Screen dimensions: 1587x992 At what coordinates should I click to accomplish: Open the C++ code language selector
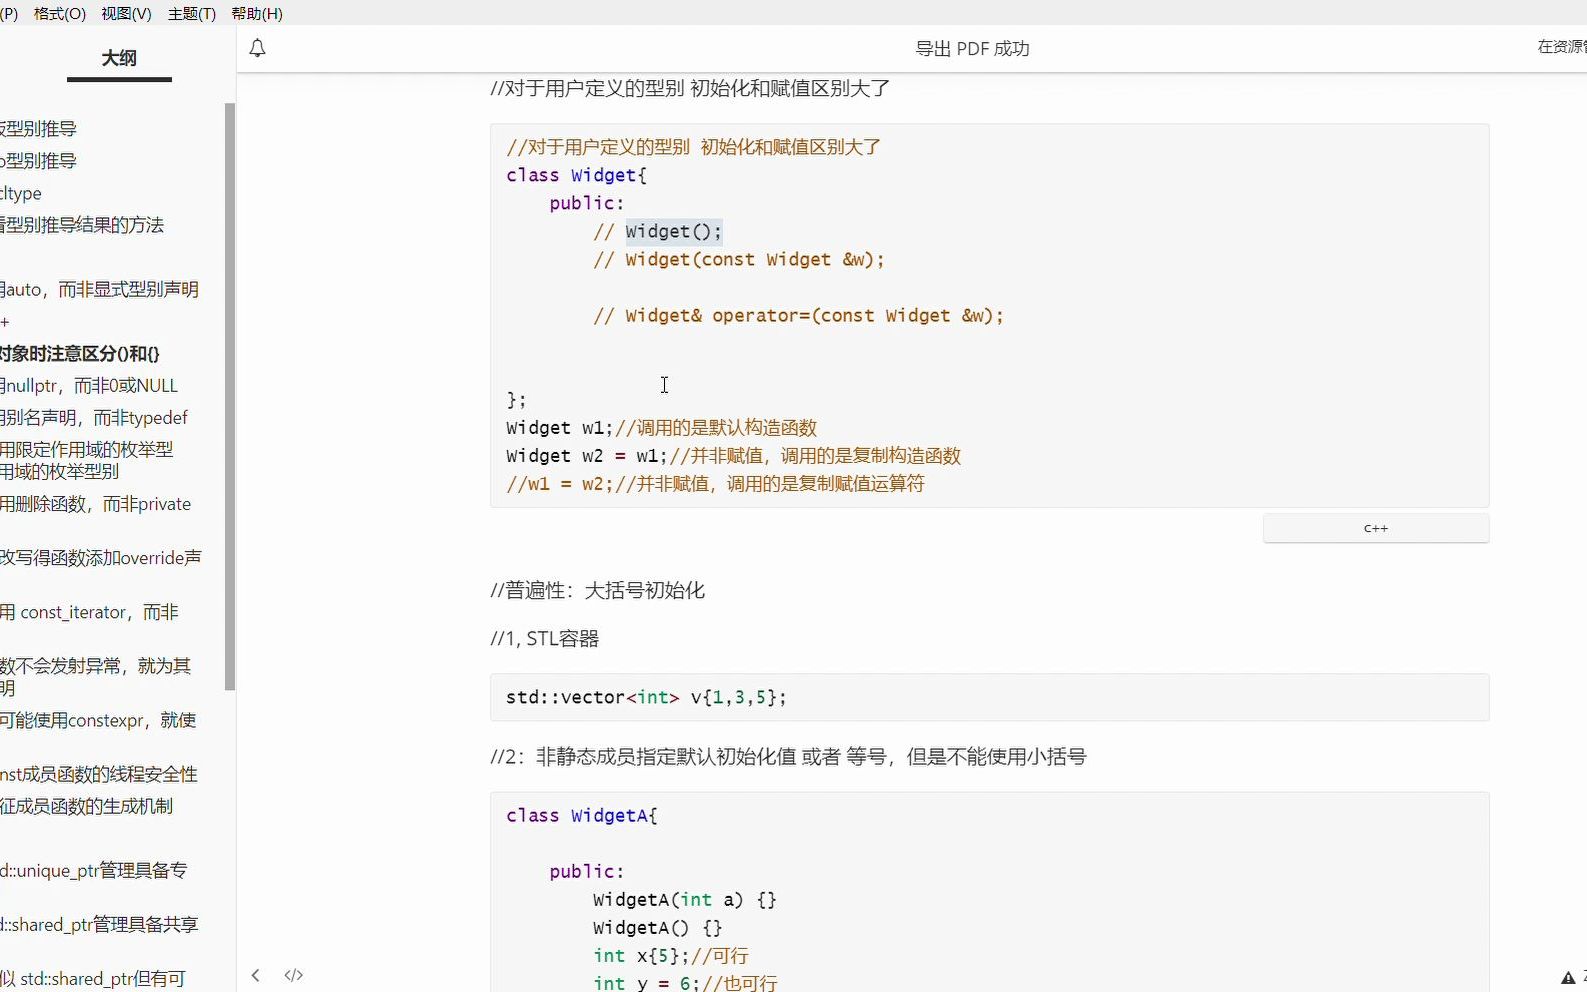pos(1376,528)
